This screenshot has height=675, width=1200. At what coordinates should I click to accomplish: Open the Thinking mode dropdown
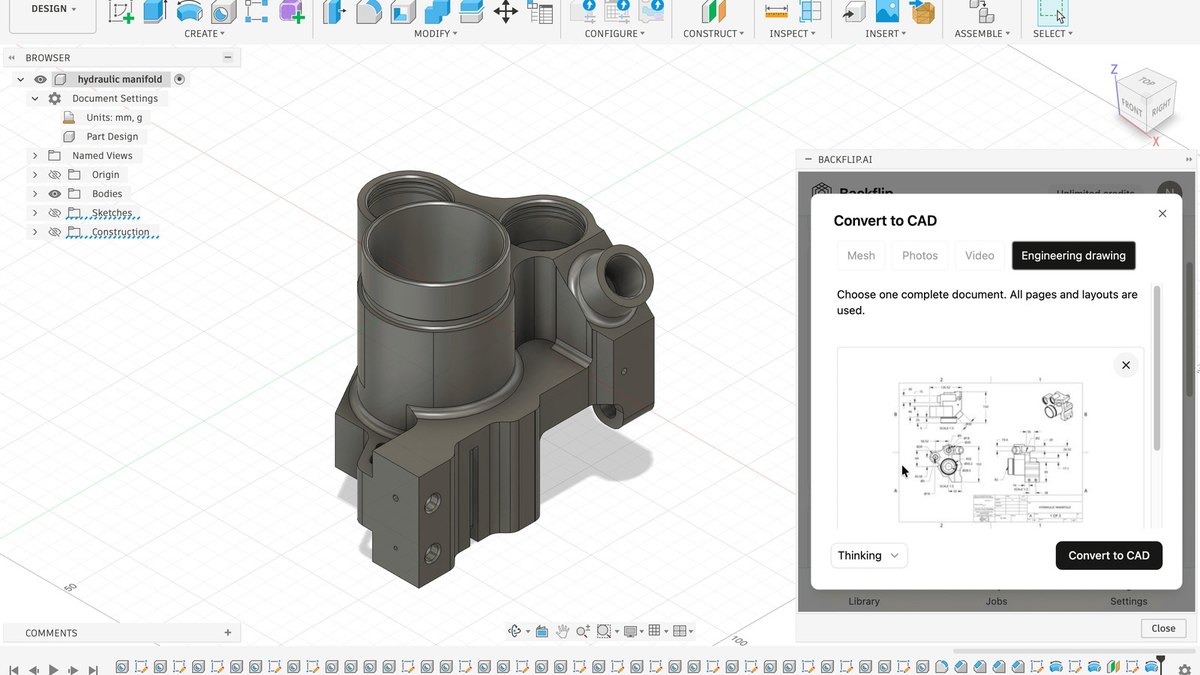(x=869, y=555)
